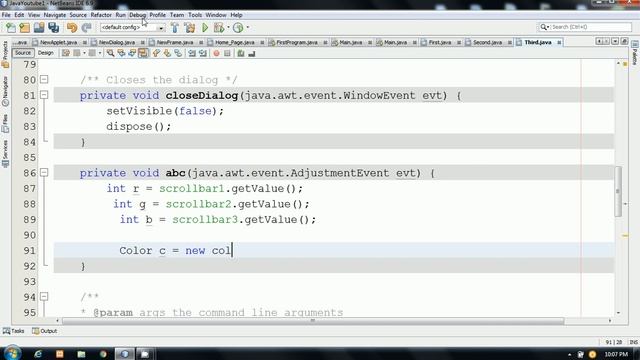Click Find Next Occurrence icon
Image resolution: width=640 pixels, height=360 pixels.
pyautogui.click(x=132, y=53)
